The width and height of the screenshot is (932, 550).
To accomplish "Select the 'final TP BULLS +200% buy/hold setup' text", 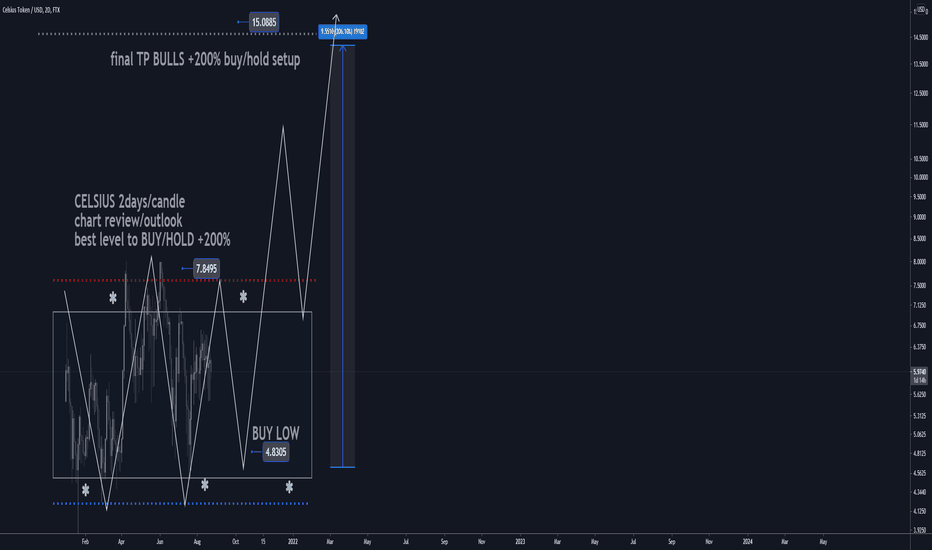I will 205,59.
